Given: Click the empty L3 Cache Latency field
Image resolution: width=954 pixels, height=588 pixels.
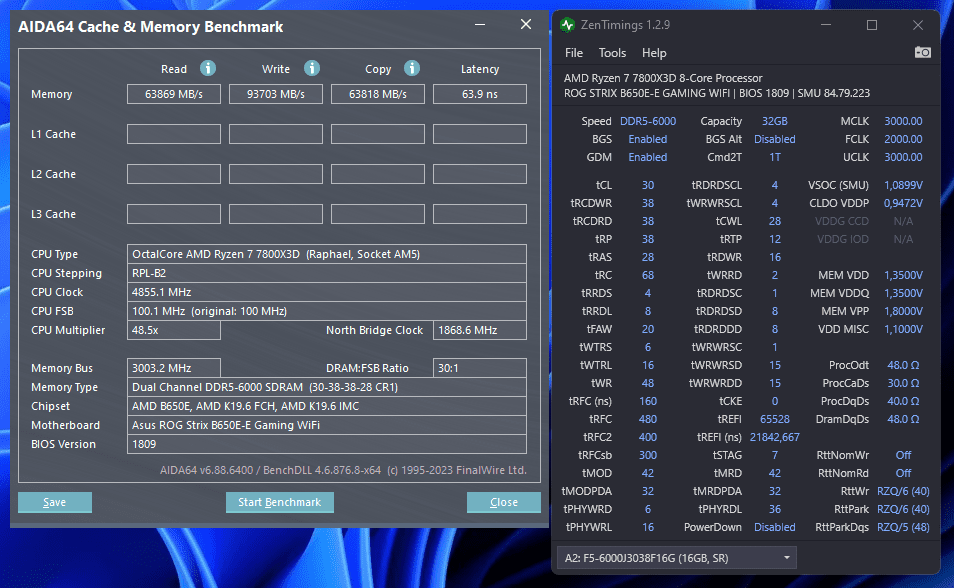Looking at the screenshot, I should 479,214.
